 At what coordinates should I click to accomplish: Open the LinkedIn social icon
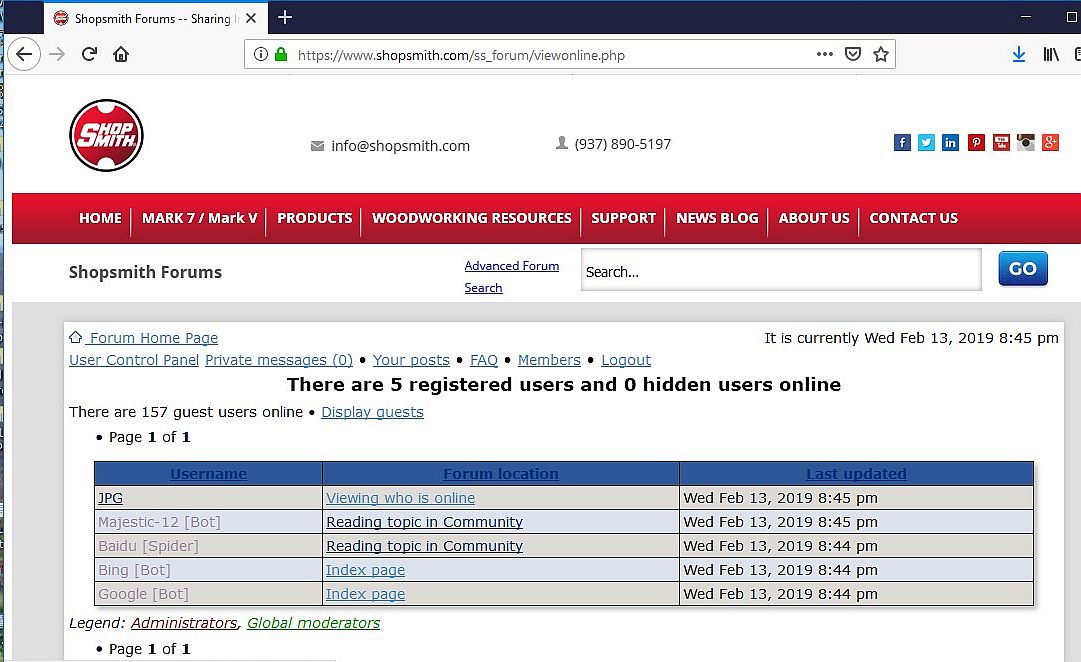pos(950,143)
